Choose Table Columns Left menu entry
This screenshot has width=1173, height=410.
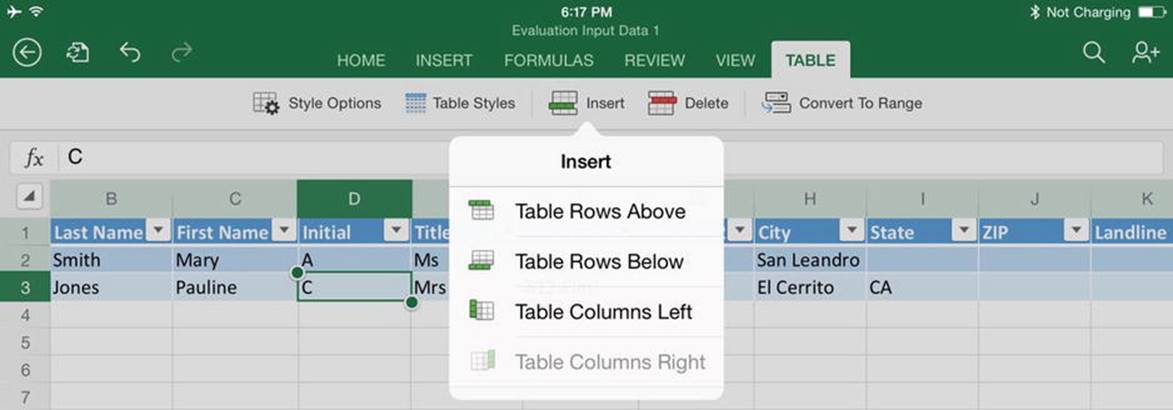(586, 311)
